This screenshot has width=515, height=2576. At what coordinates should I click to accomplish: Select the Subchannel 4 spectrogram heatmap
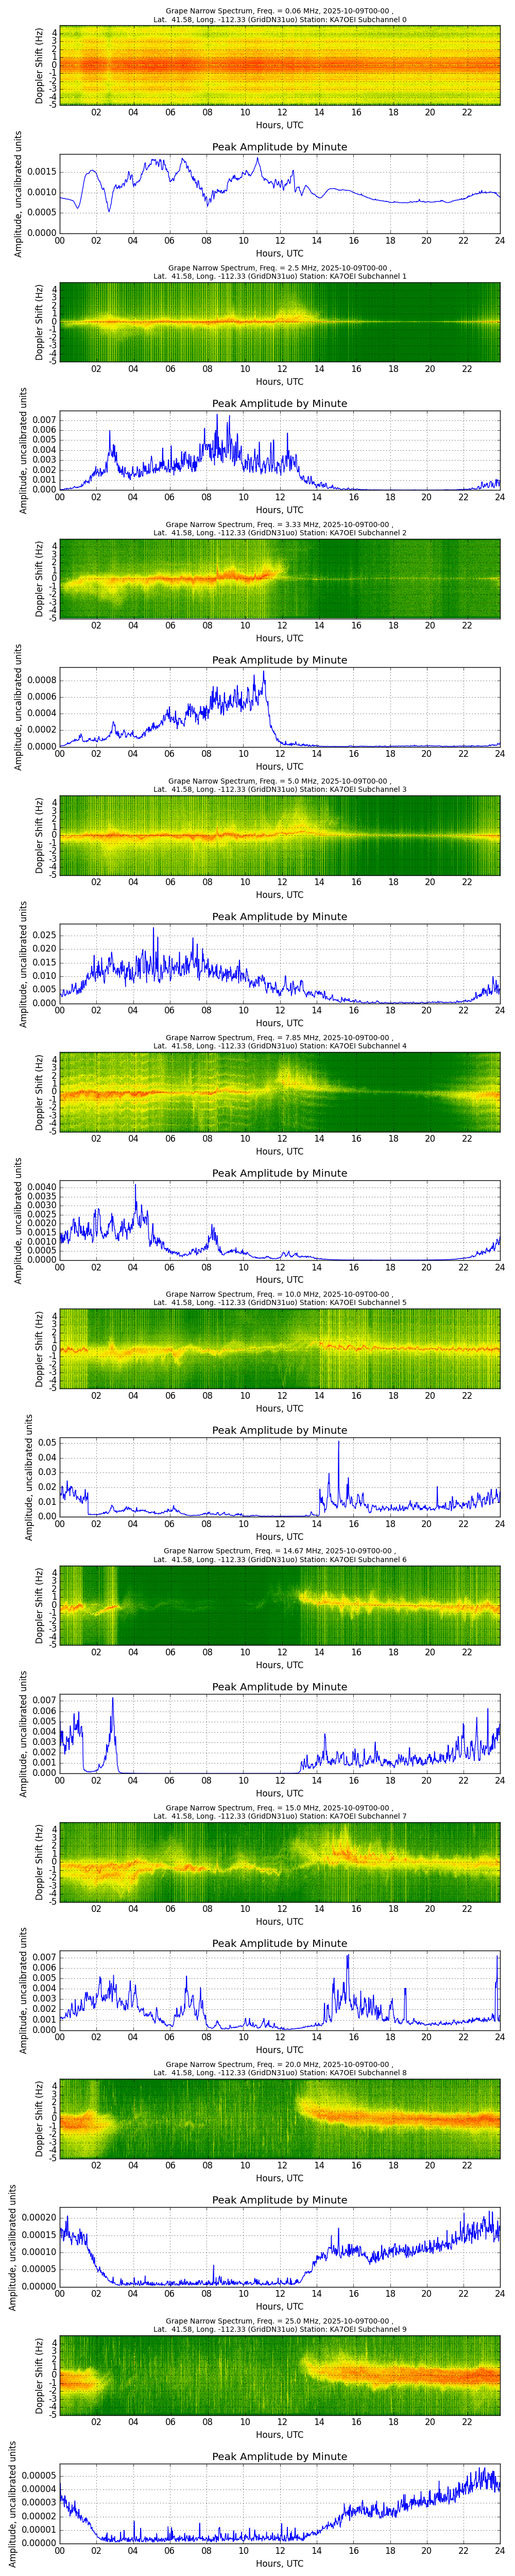click(x=280, y=1091)
